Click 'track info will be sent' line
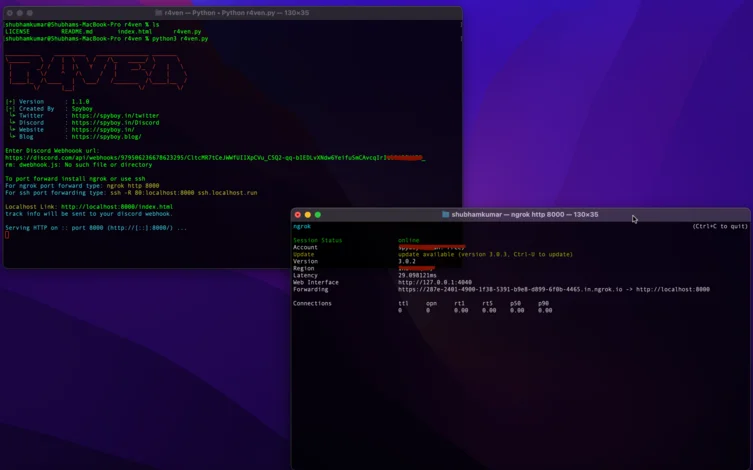753x470 pixels. point(89,214)
